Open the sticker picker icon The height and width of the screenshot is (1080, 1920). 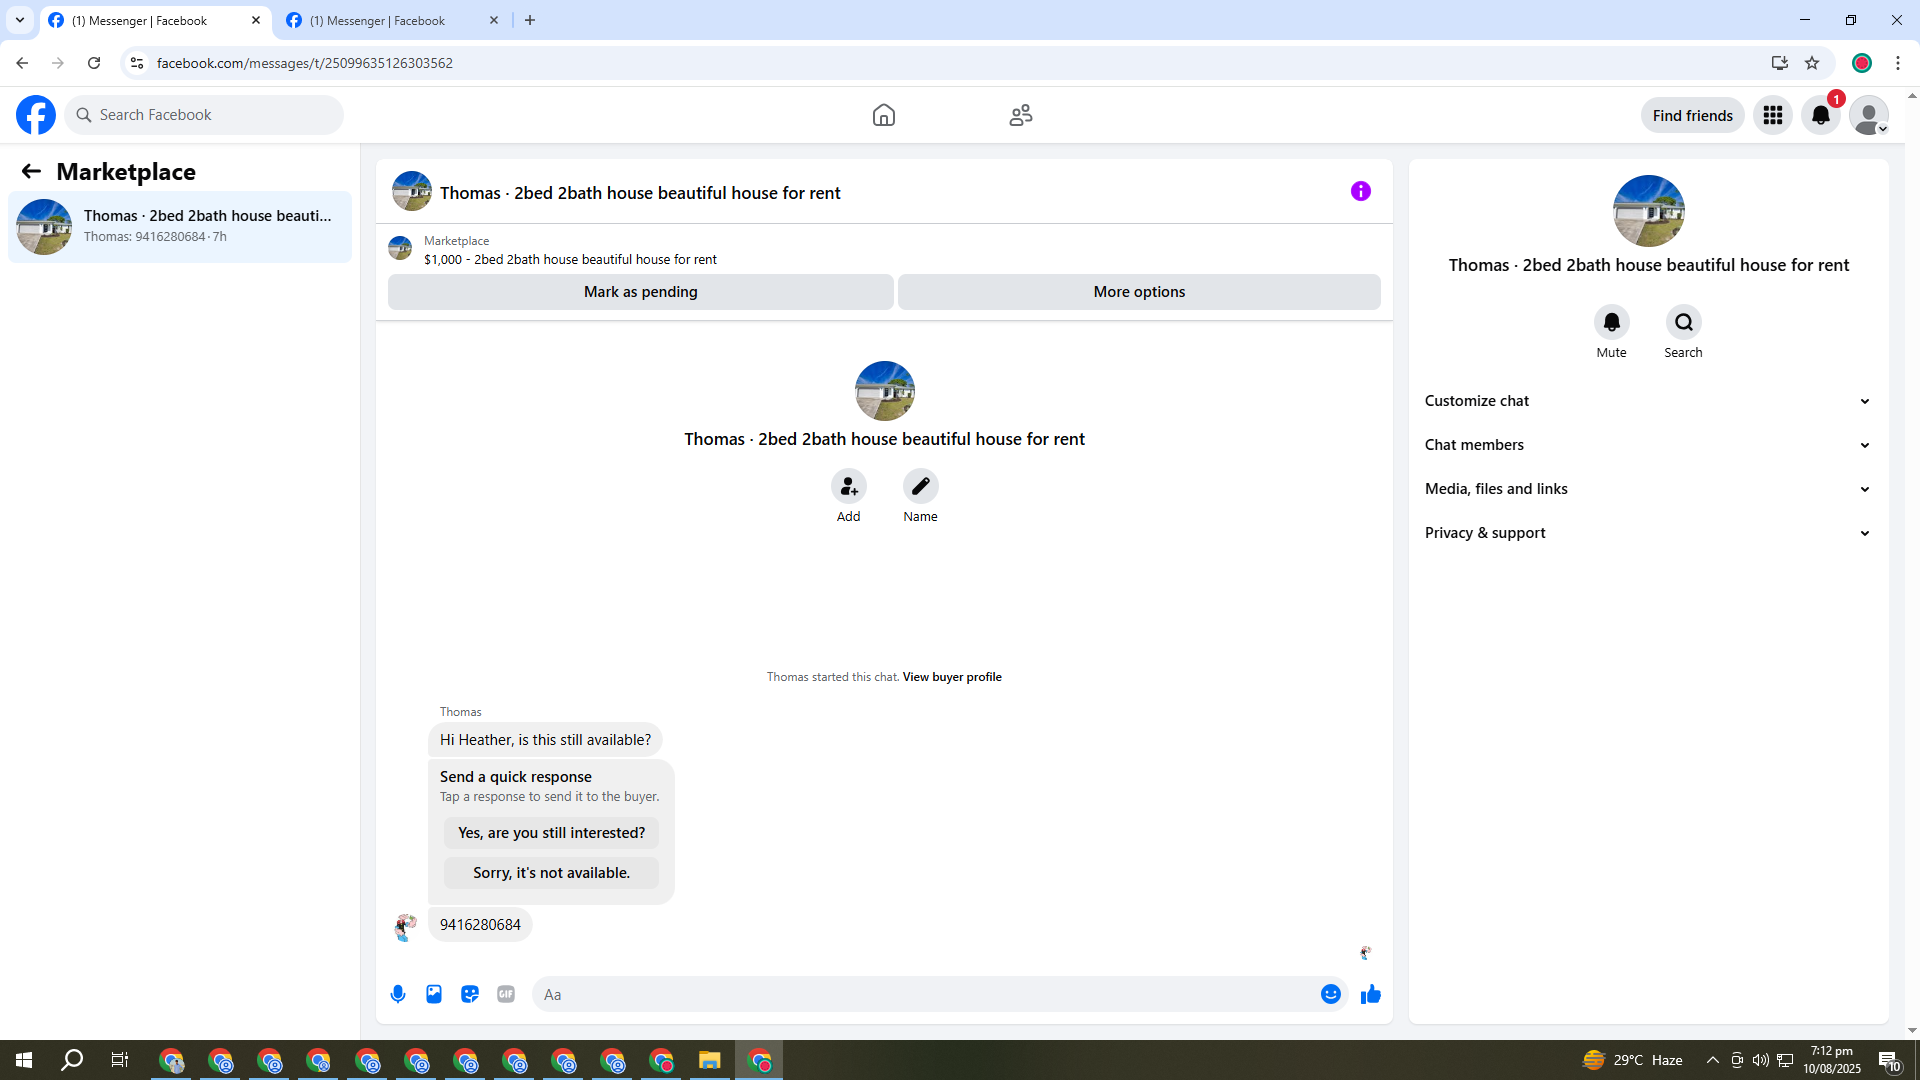click(x=470, y=994)
